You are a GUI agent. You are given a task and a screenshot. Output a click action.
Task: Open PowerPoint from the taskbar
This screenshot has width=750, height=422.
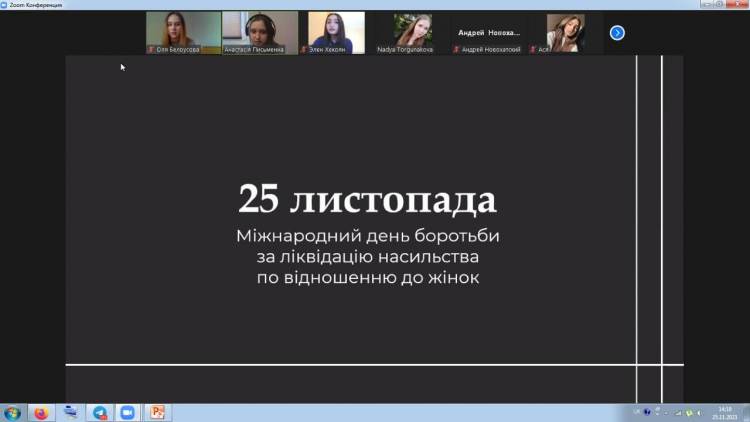tap(157, 412)
